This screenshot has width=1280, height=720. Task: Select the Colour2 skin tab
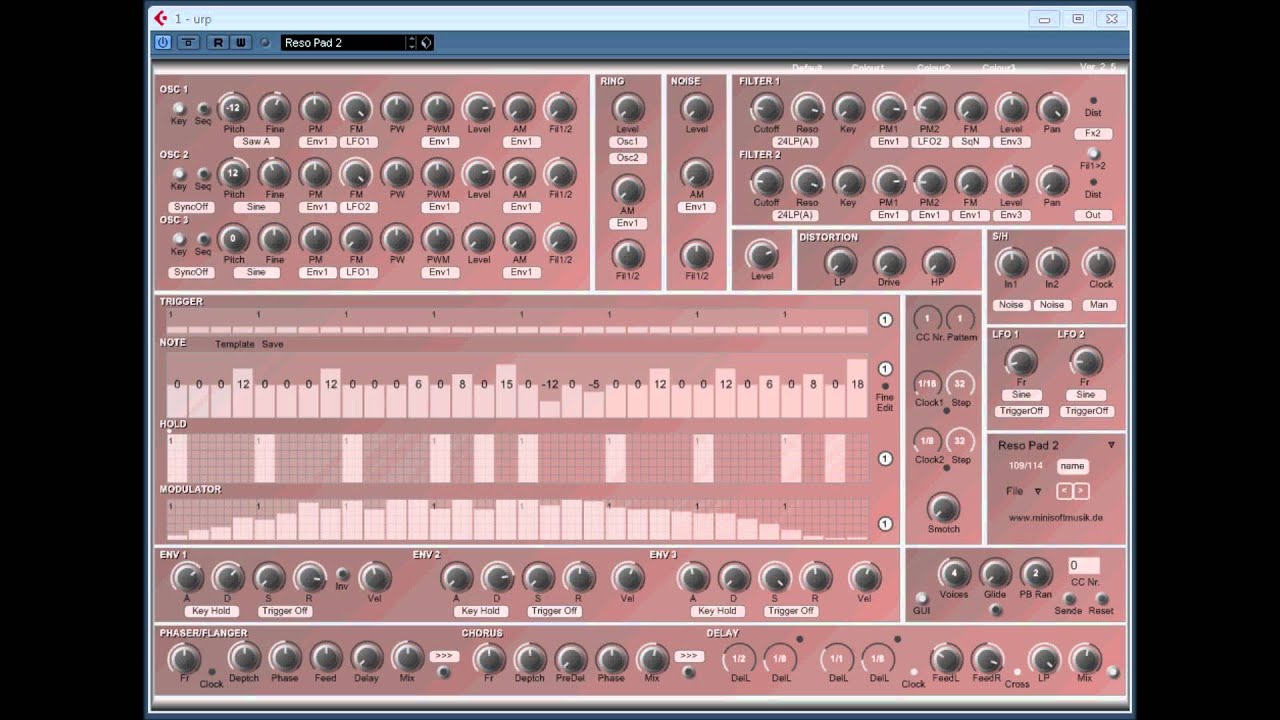tap(933, 68)
